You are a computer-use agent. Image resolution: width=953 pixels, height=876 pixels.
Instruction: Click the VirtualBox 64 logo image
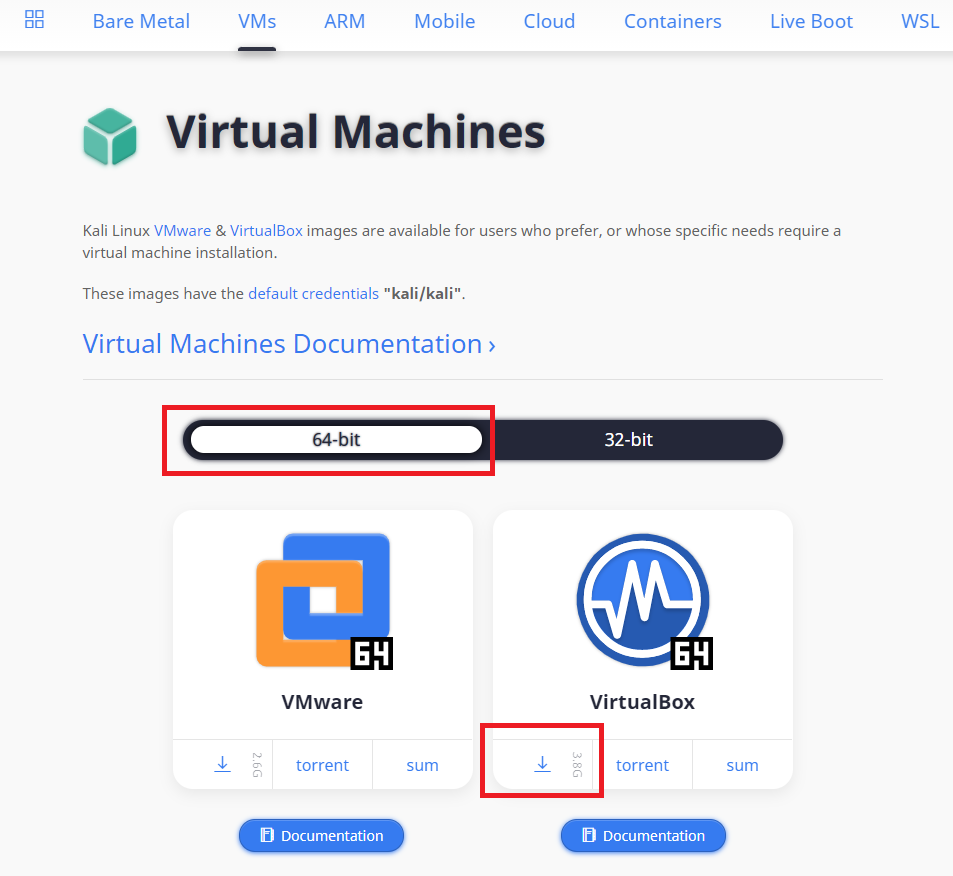tap(644, 601)
